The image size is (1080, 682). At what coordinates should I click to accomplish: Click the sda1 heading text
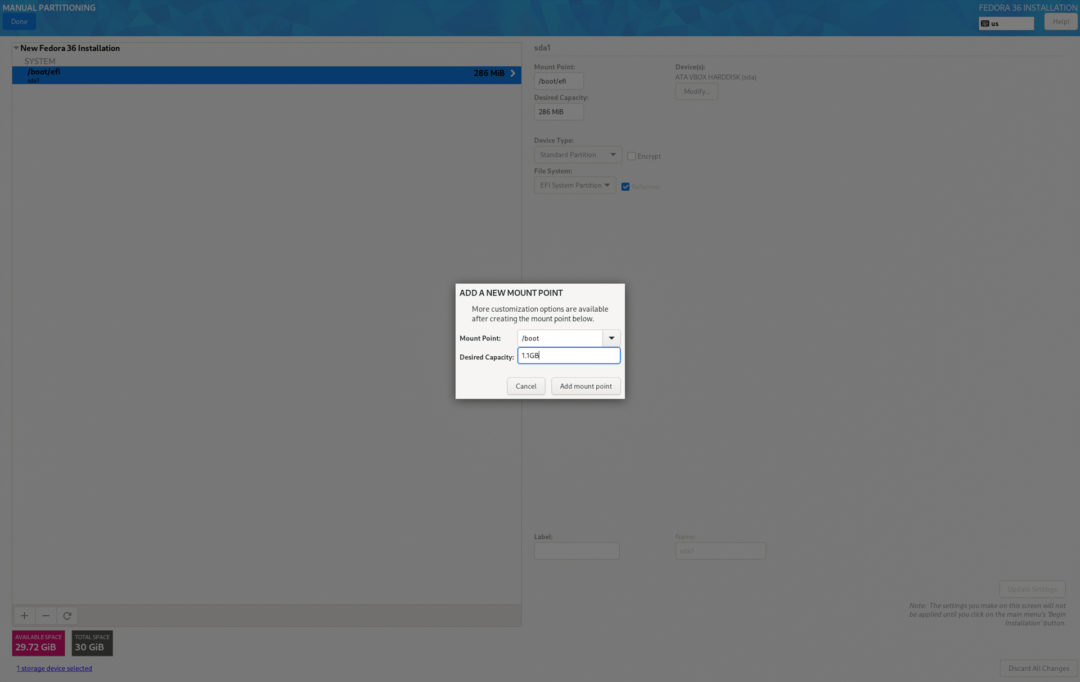[542, 48]
